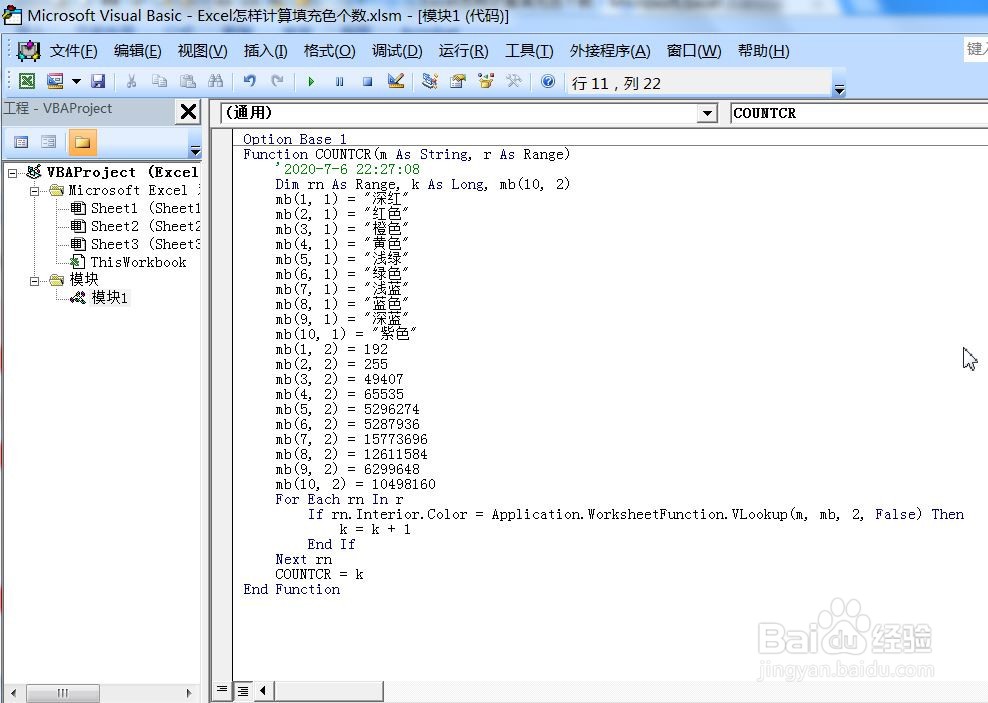Open Project Explorer toolbar icon

[x=430, y=81]
